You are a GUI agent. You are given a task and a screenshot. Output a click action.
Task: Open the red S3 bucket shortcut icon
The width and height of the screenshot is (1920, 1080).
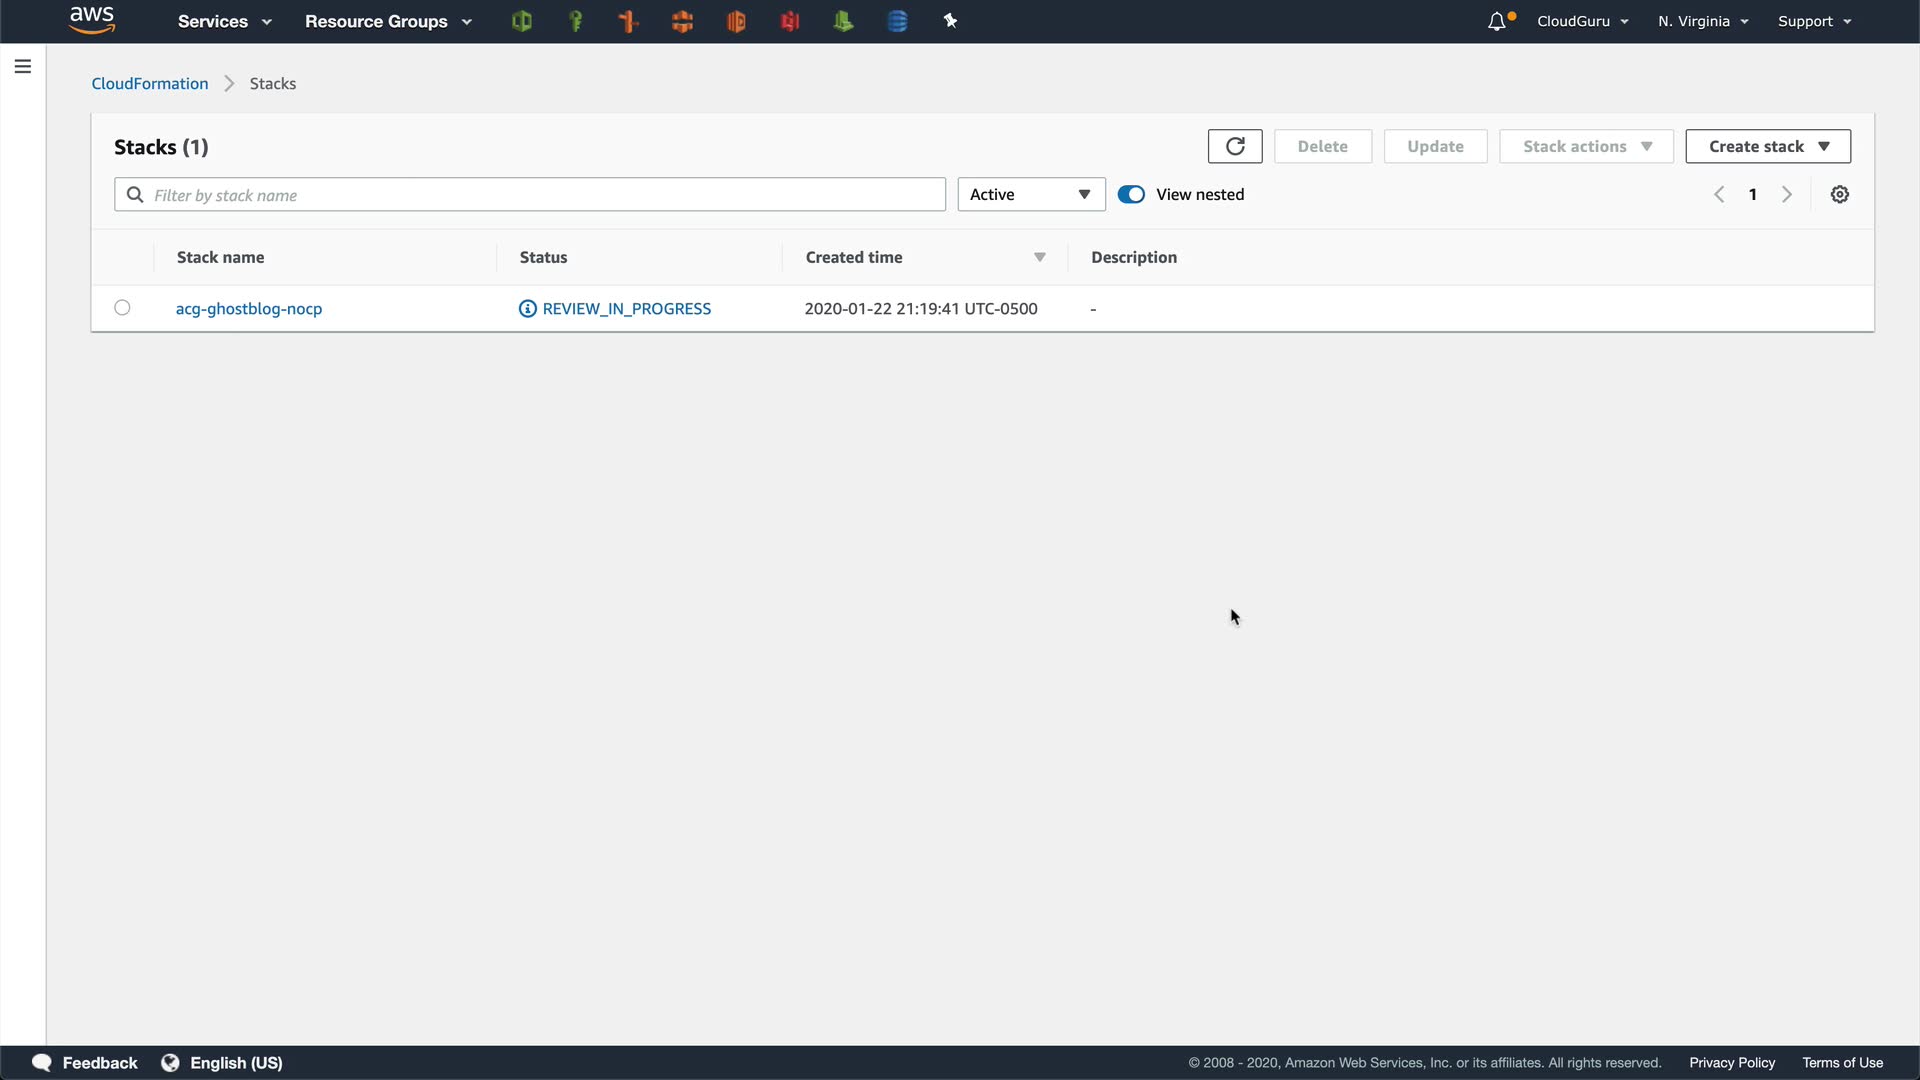[790, 21]
